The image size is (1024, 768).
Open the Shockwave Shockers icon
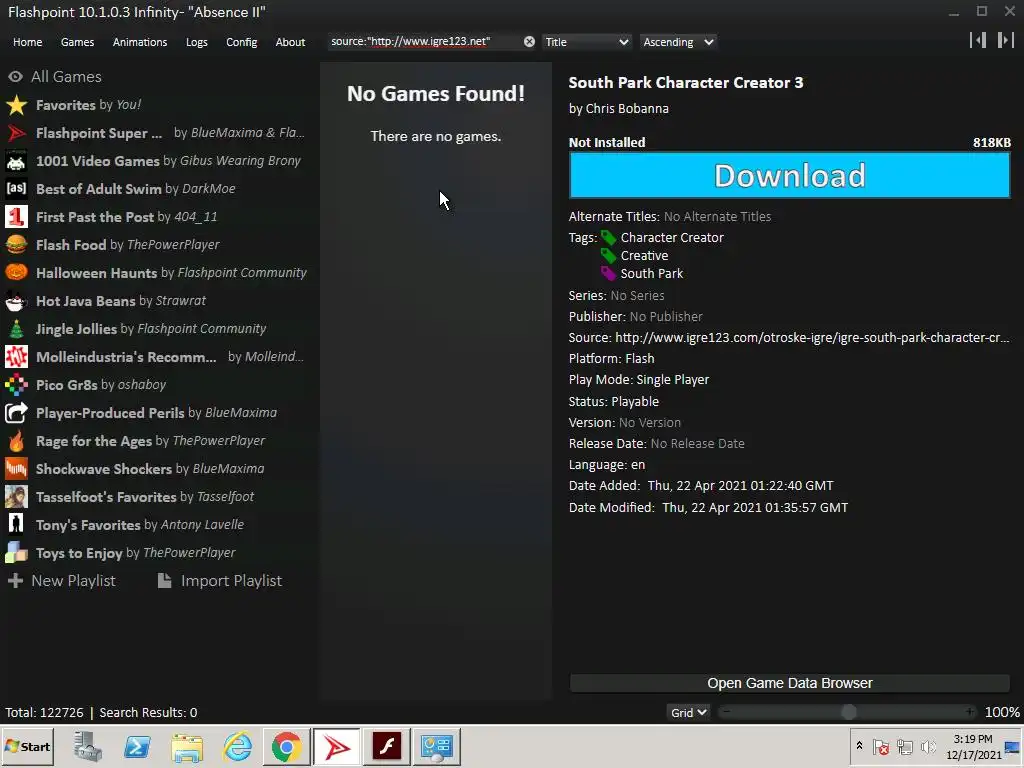click(x=16, y=469)
